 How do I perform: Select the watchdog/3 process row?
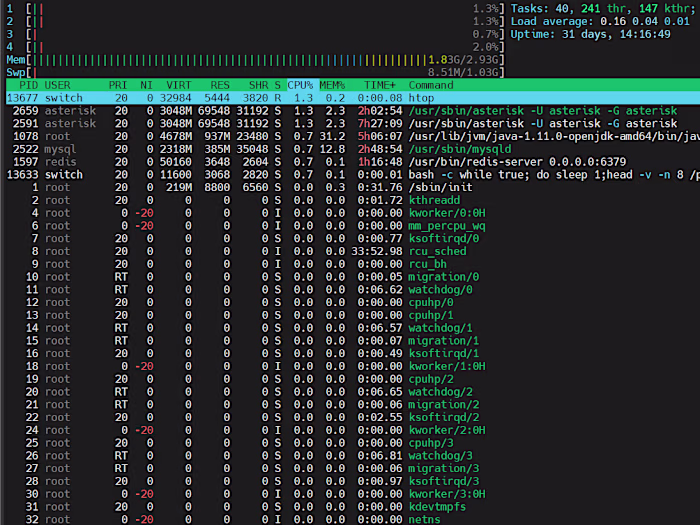pyautogui.click(x=353, y=456)
